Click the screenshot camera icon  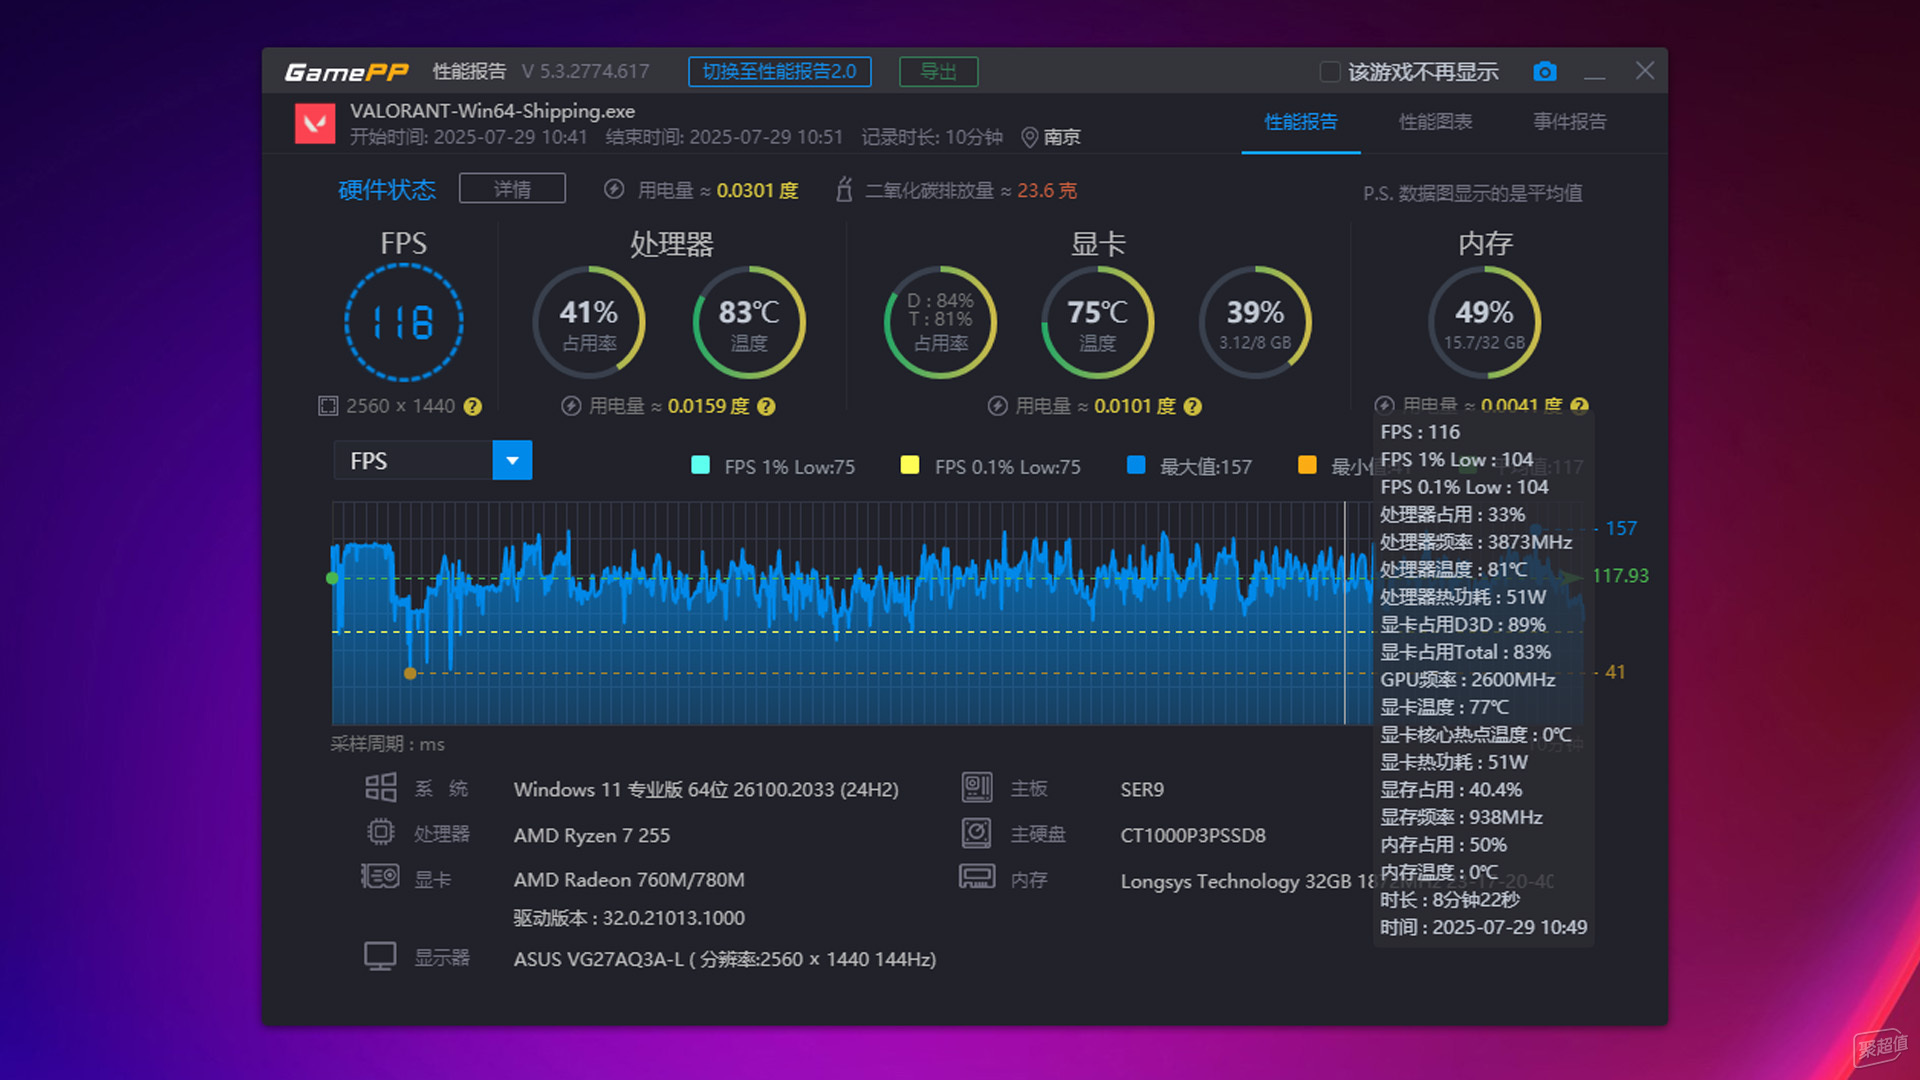pos(1544,71)
